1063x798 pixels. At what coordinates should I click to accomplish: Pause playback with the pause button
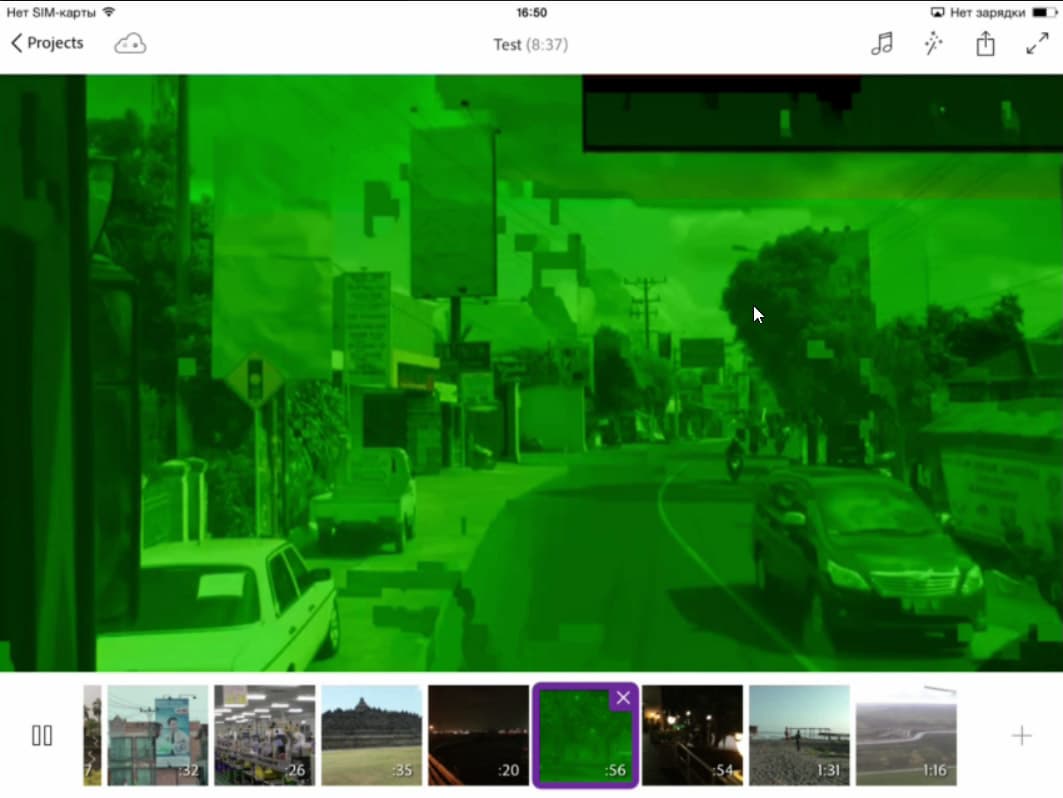pyautogui.click(x=42, y=735)
